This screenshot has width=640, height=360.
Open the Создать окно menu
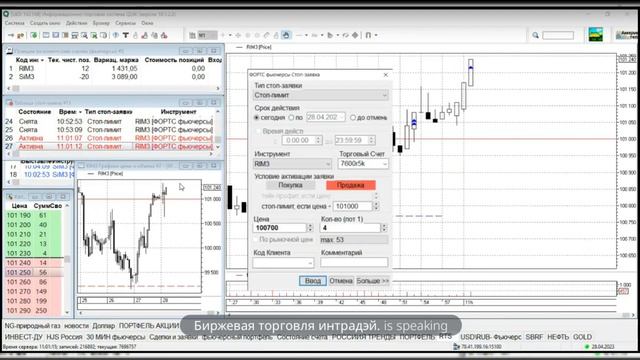pyautogui.click(x=45, y=23)
